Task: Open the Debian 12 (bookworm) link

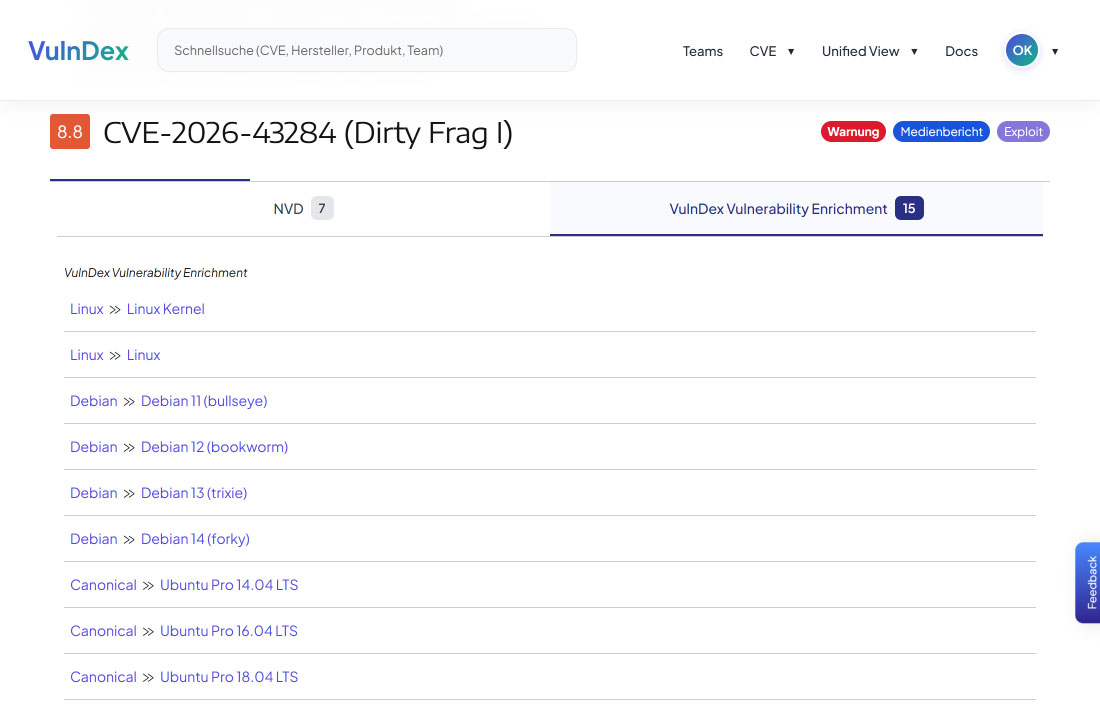Action: [x=215, y=447]
